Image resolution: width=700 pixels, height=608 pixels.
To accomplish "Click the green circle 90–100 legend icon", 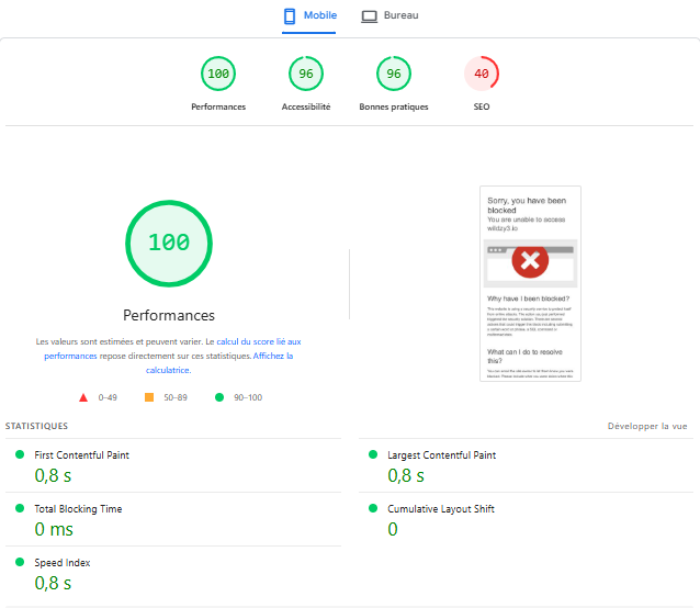I will pyautogui.click(x=219, y=397).
